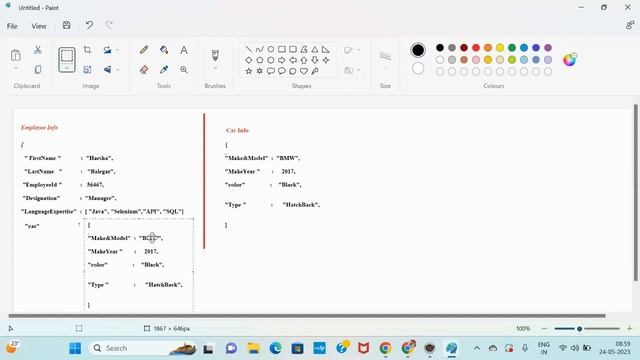Click the taskbar Search box
This screenshot has height=360, width=640.
coord(143,348)
